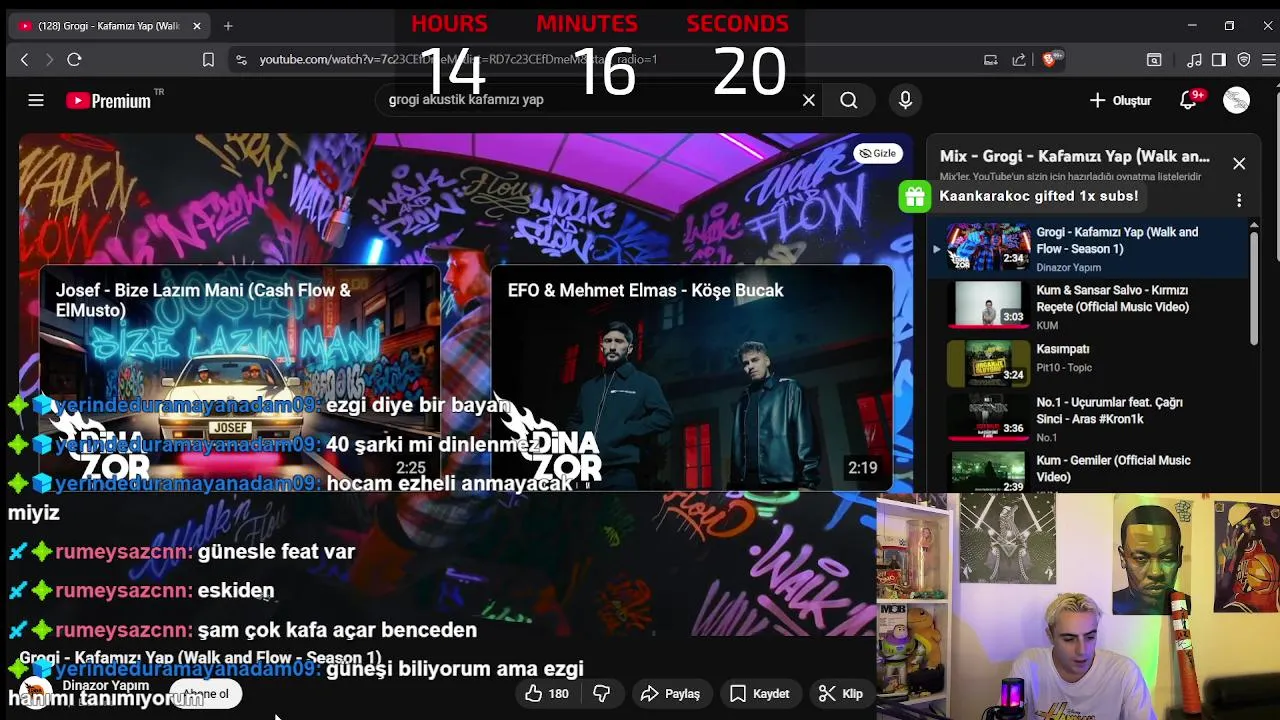Bookmark this page
Viewport: 1280px width, 720px height.
tap(208, 60)
